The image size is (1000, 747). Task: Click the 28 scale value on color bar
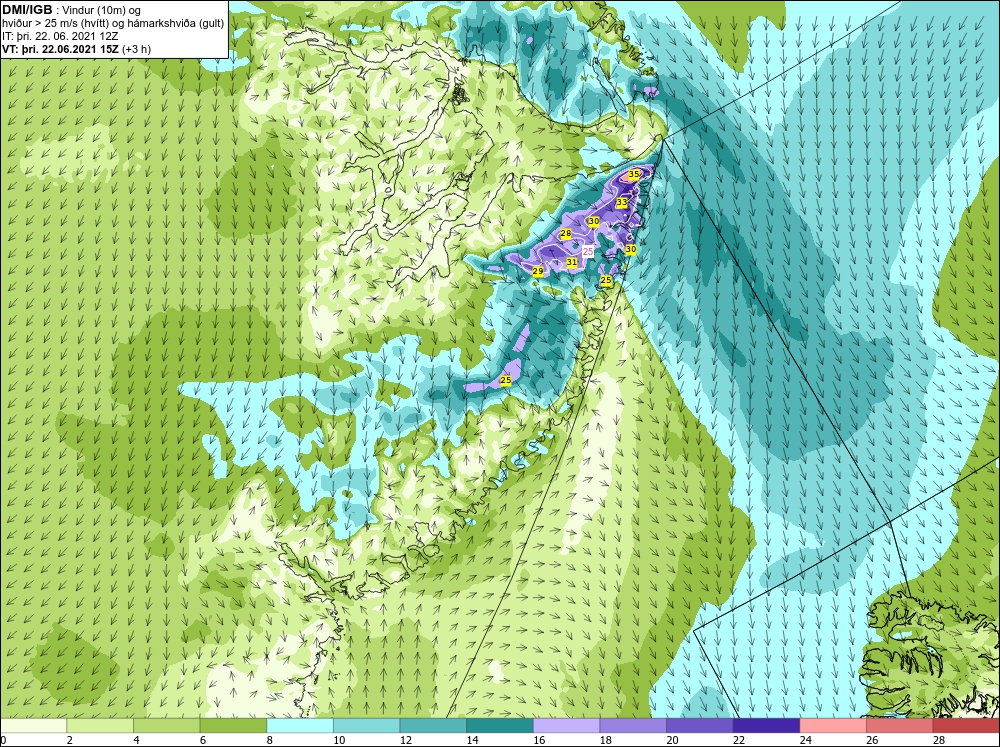[x=939, y=740]
